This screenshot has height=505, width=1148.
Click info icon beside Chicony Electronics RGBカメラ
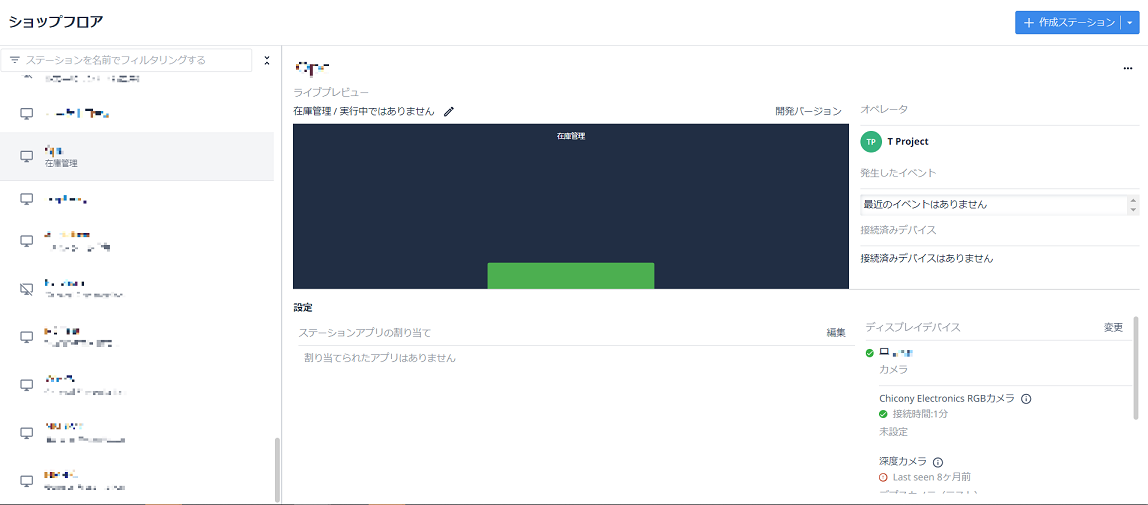1026,399
